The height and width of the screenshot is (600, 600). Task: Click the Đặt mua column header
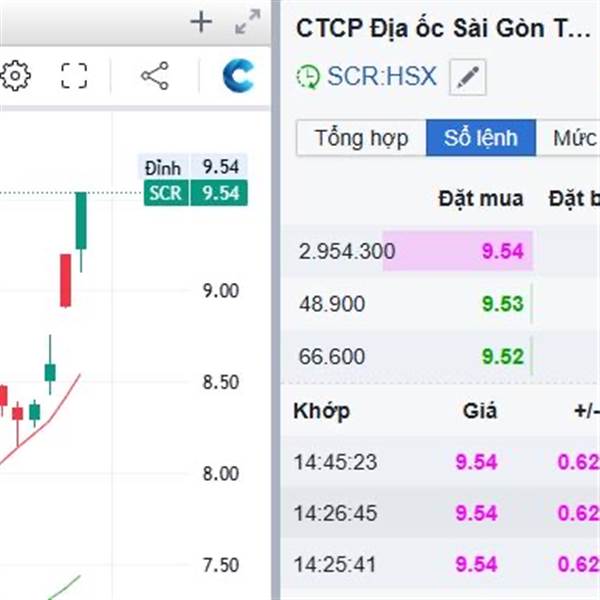click(x=481, y=199)
